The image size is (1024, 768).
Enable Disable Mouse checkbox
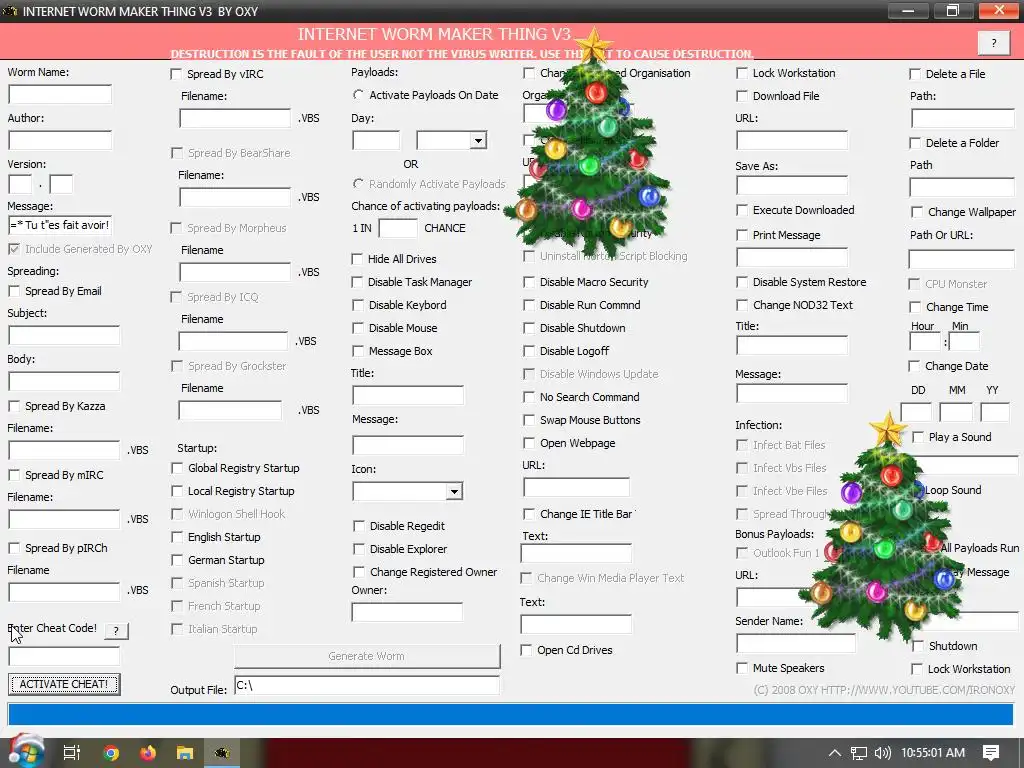click(x=358, y=328)
